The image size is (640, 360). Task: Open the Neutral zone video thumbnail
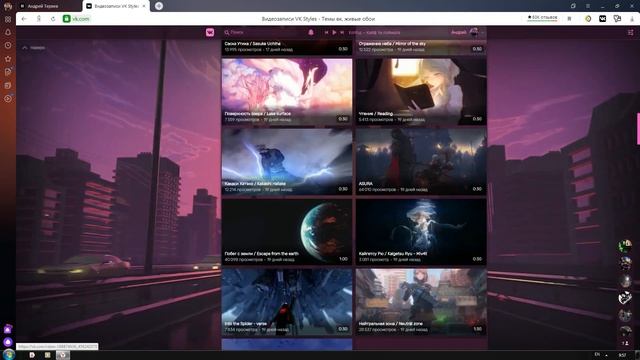tap(421, 302)
